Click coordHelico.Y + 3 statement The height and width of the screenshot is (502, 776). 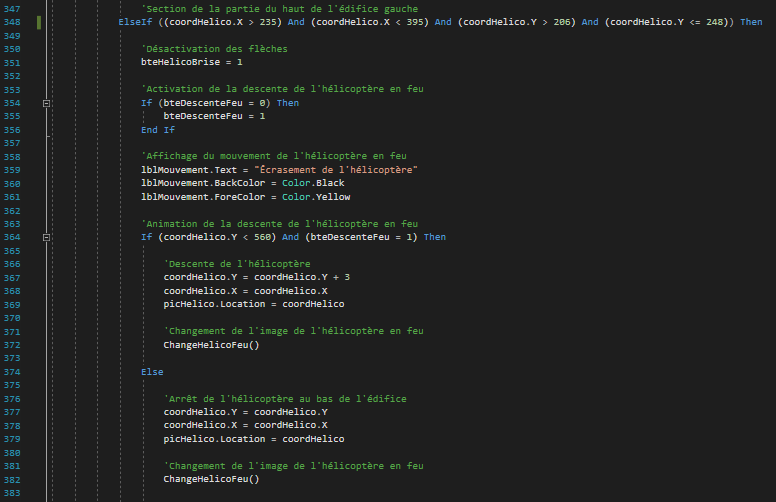[257, 277]
